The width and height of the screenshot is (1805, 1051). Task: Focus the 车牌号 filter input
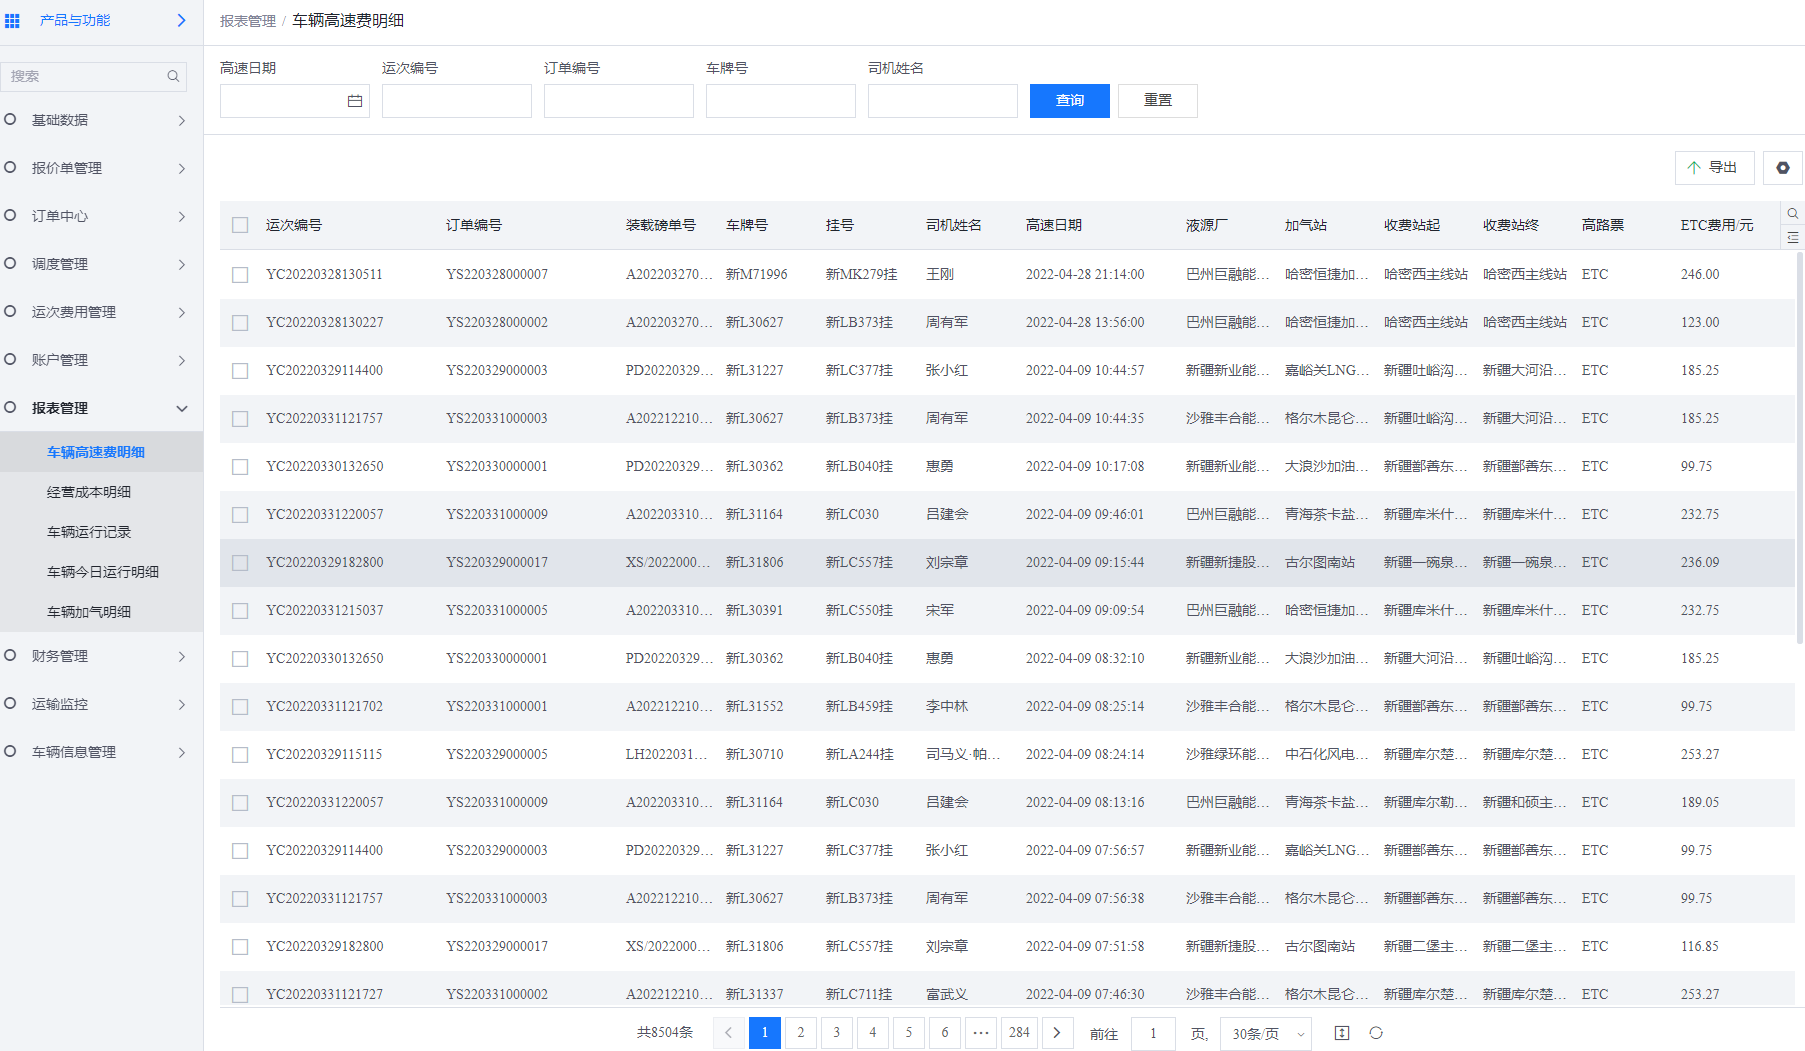click(780, 101)
